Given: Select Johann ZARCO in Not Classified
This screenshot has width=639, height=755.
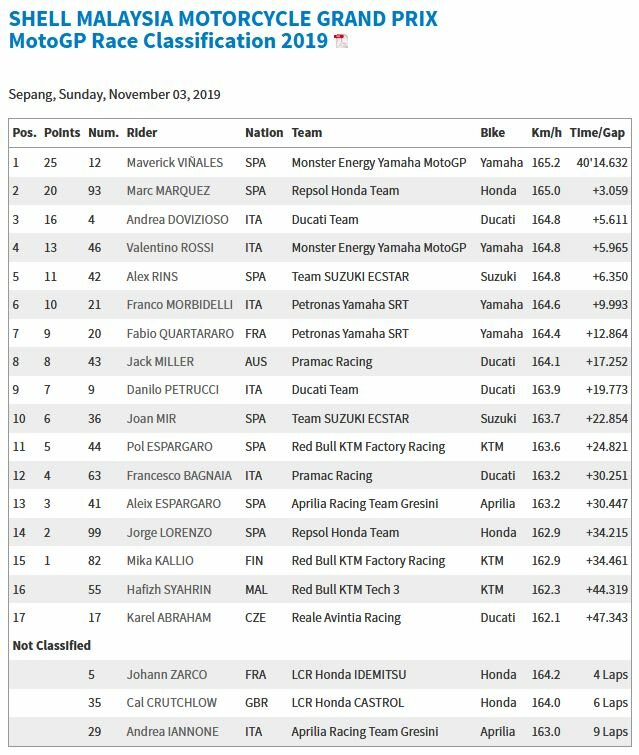Looking at the screenshot, I should (167, 675).
